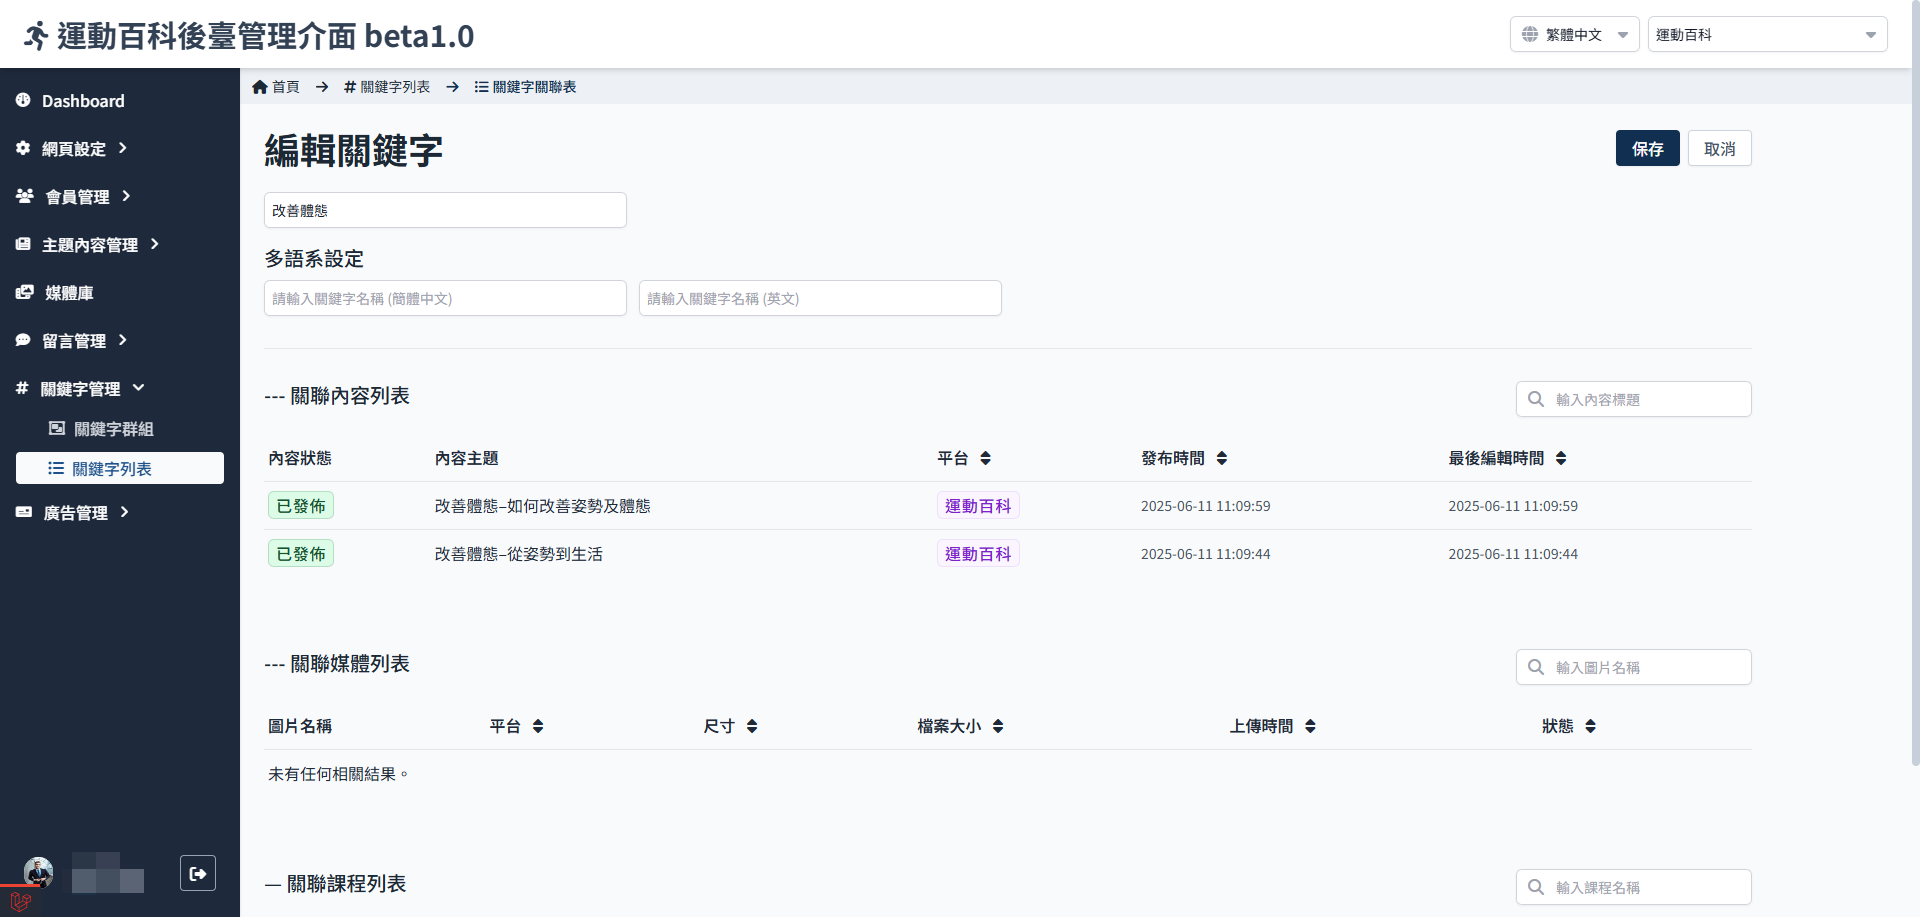Click 會員管理 sidebar label
Image resolution: width=1920 pixels, height=917 pixels.
point(78,197)
